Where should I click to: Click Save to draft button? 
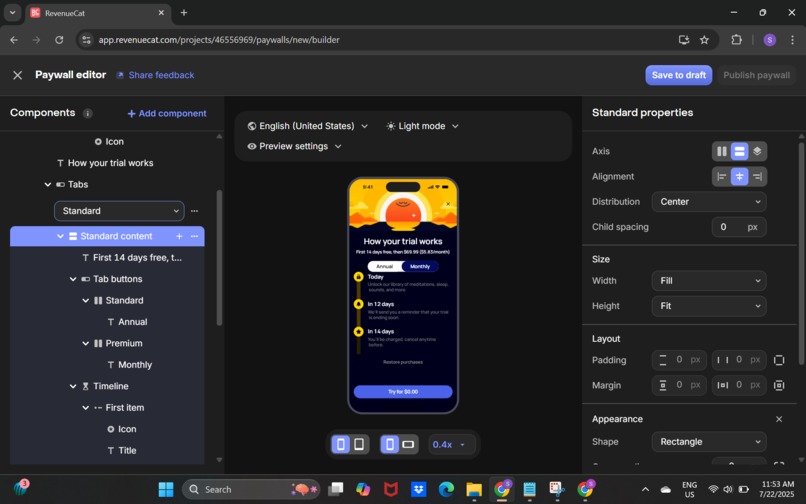(679, 75)
